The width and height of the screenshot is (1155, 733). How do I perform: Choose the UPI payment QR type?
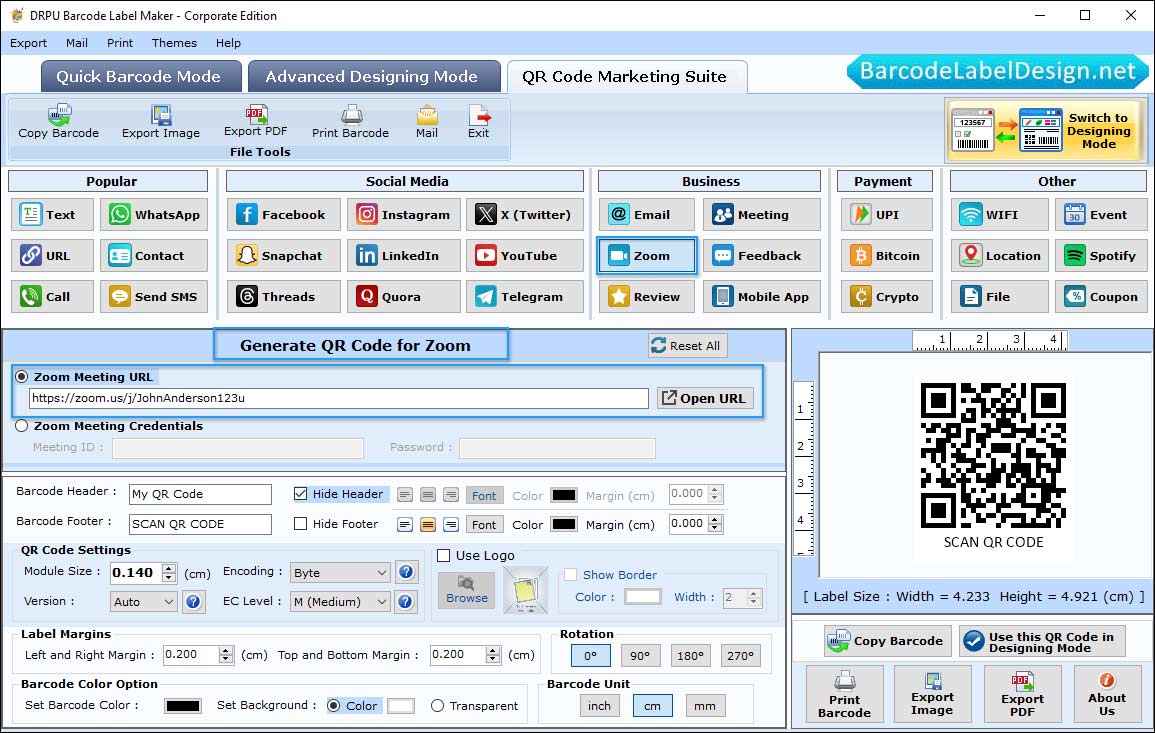coord(887,214)
